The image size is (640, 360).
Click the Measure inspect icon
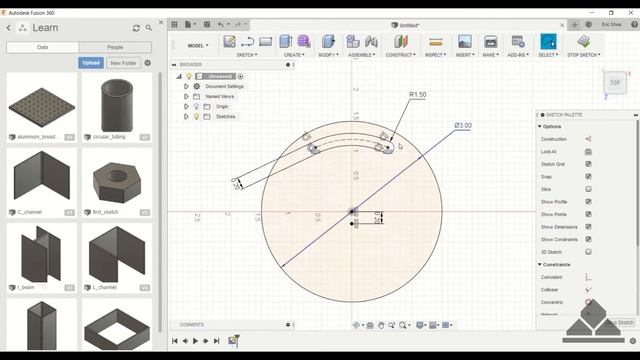[436, 42]
